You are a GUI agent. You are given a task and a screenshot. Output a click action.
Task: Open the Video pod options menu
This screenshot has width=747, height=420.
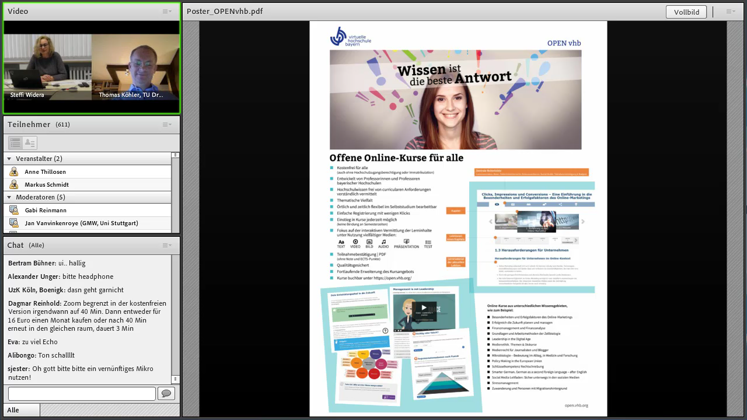pyautogui.click(x=168, y=12)
